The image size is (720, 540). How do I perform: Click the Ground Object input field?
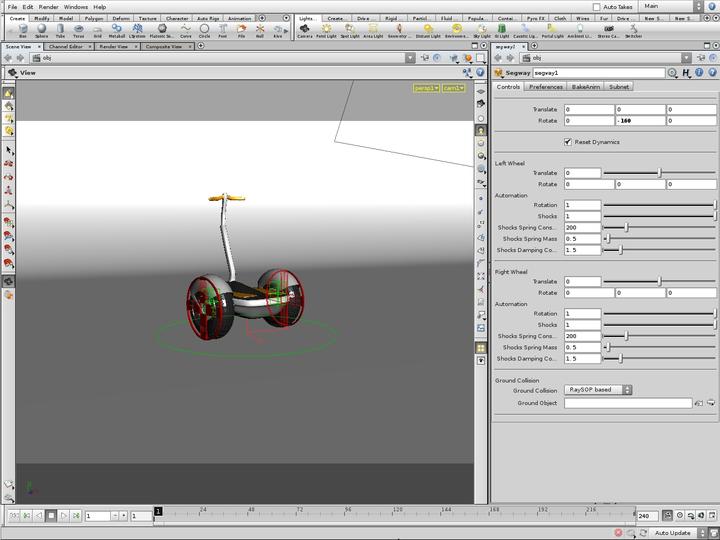click(x=628, y=403)
